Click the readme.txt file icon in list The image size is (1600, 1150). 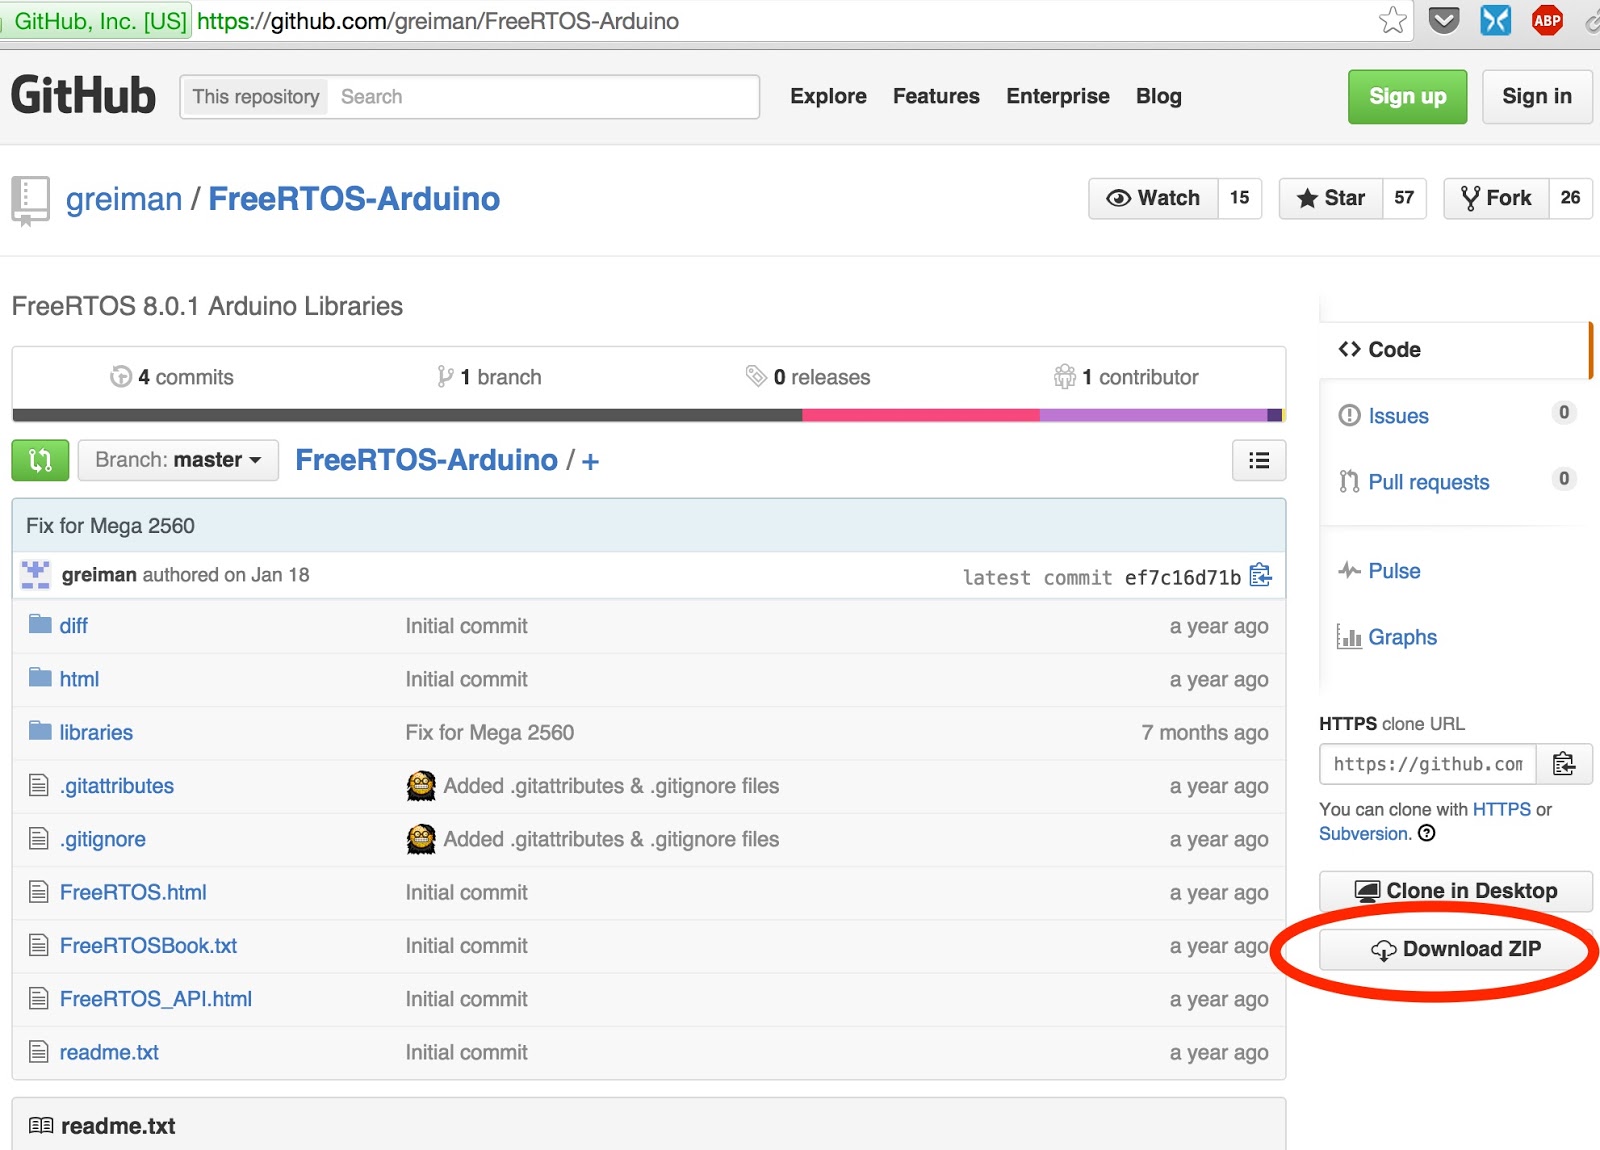click(x=39, y=1051)
